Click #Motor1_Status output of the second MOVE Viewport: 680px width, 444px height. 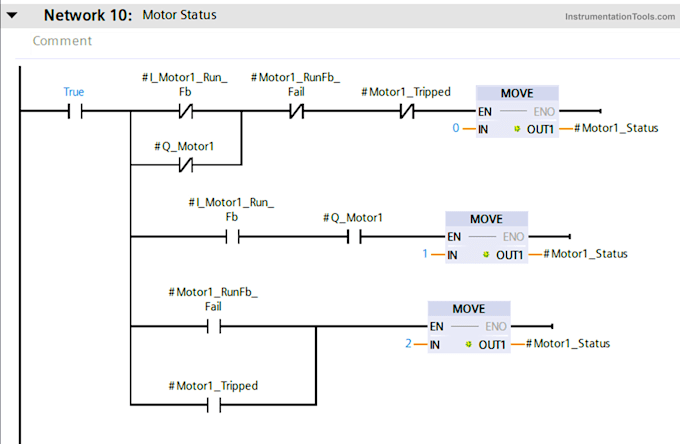[x=585, y=254]
